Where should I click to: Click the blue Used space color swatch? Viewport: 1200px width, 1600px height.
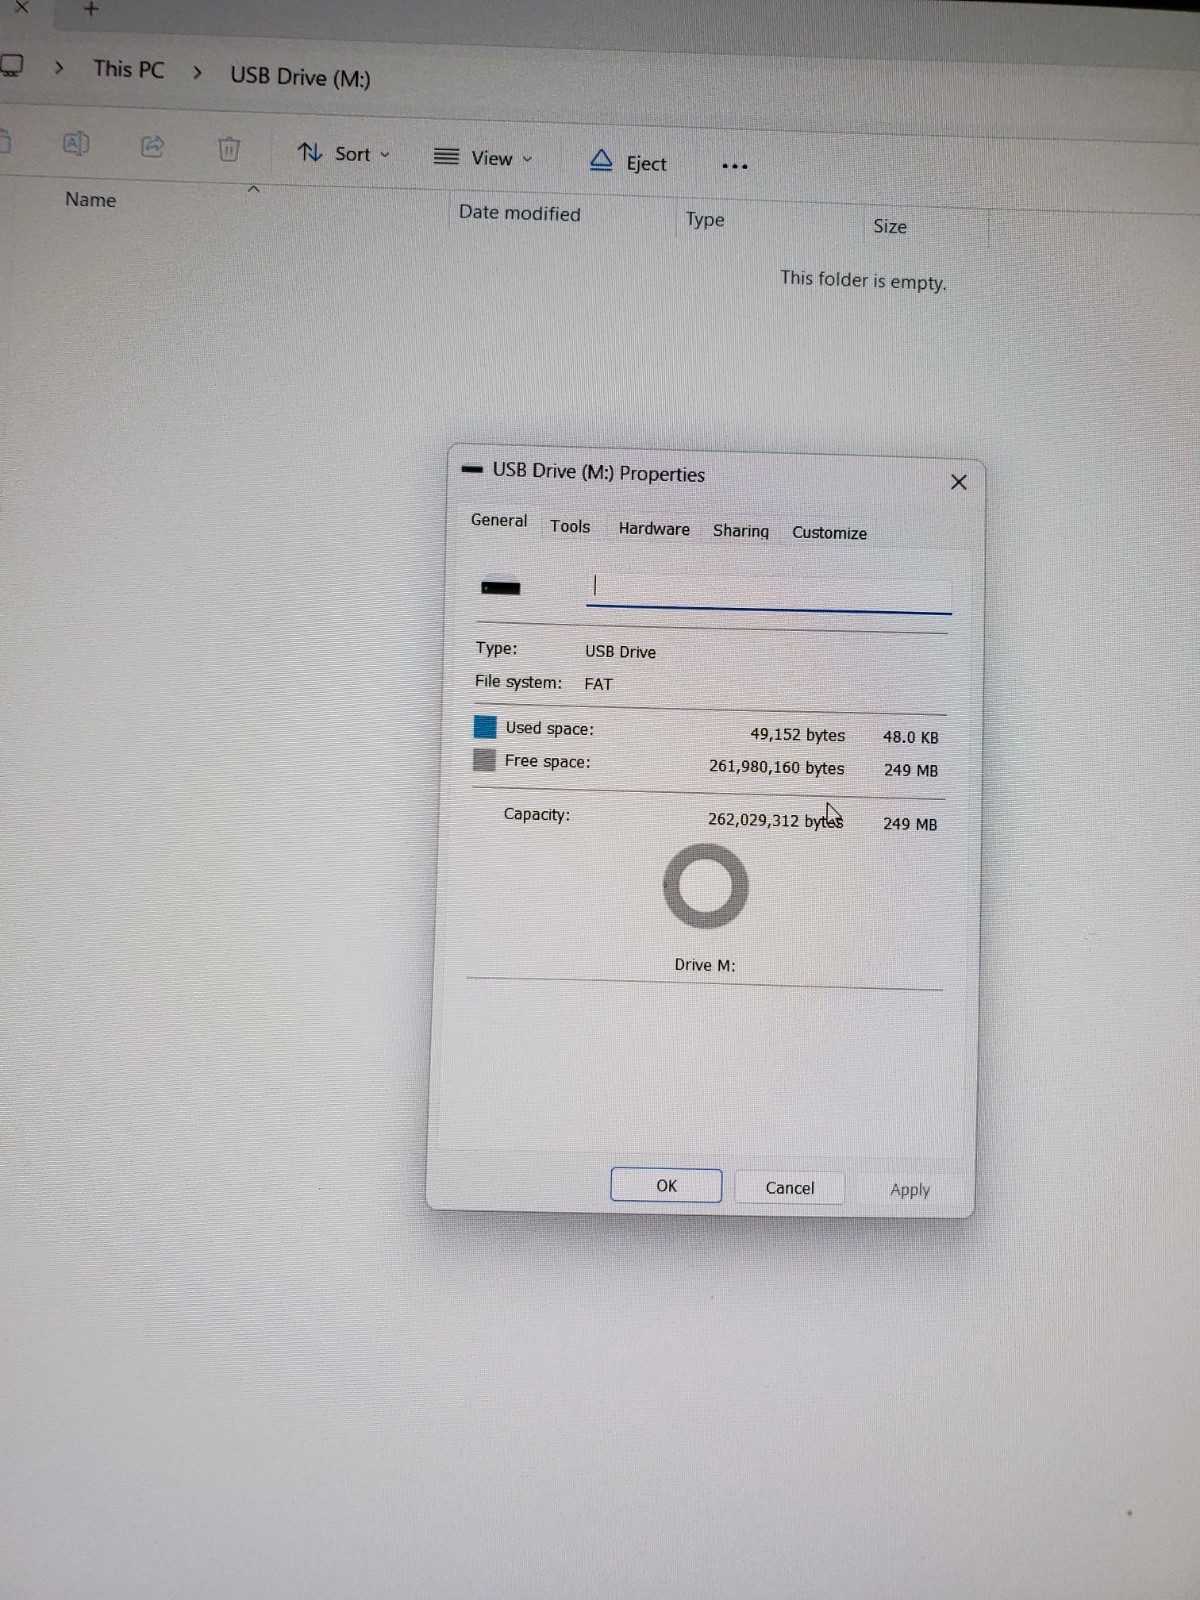[485, 726]
